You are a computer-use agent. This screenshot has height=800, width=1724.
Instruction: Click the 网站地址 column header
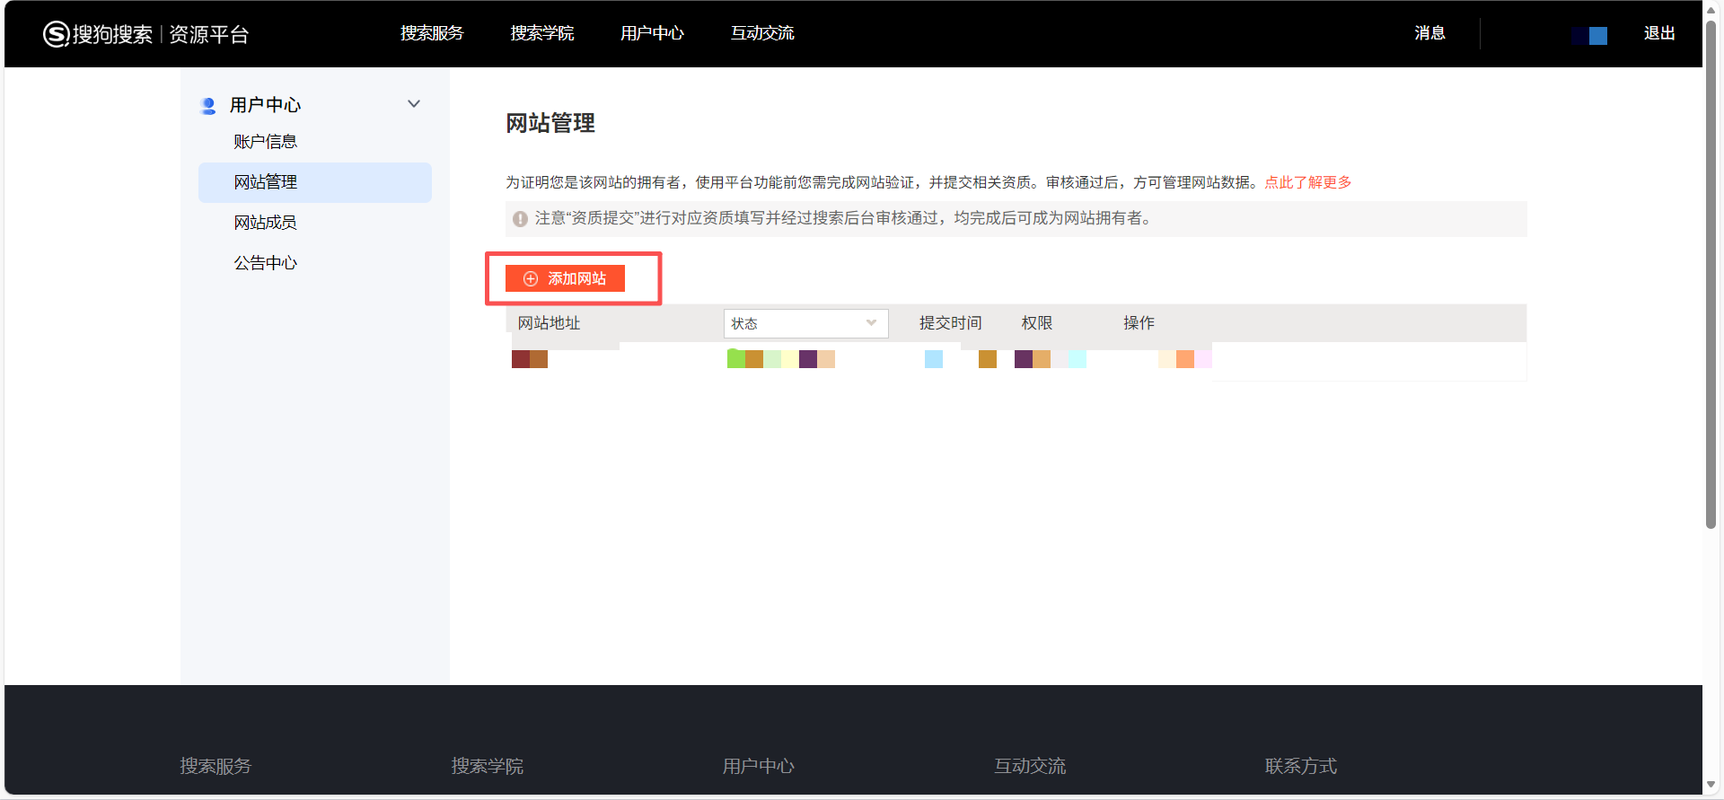pos(549,323)
